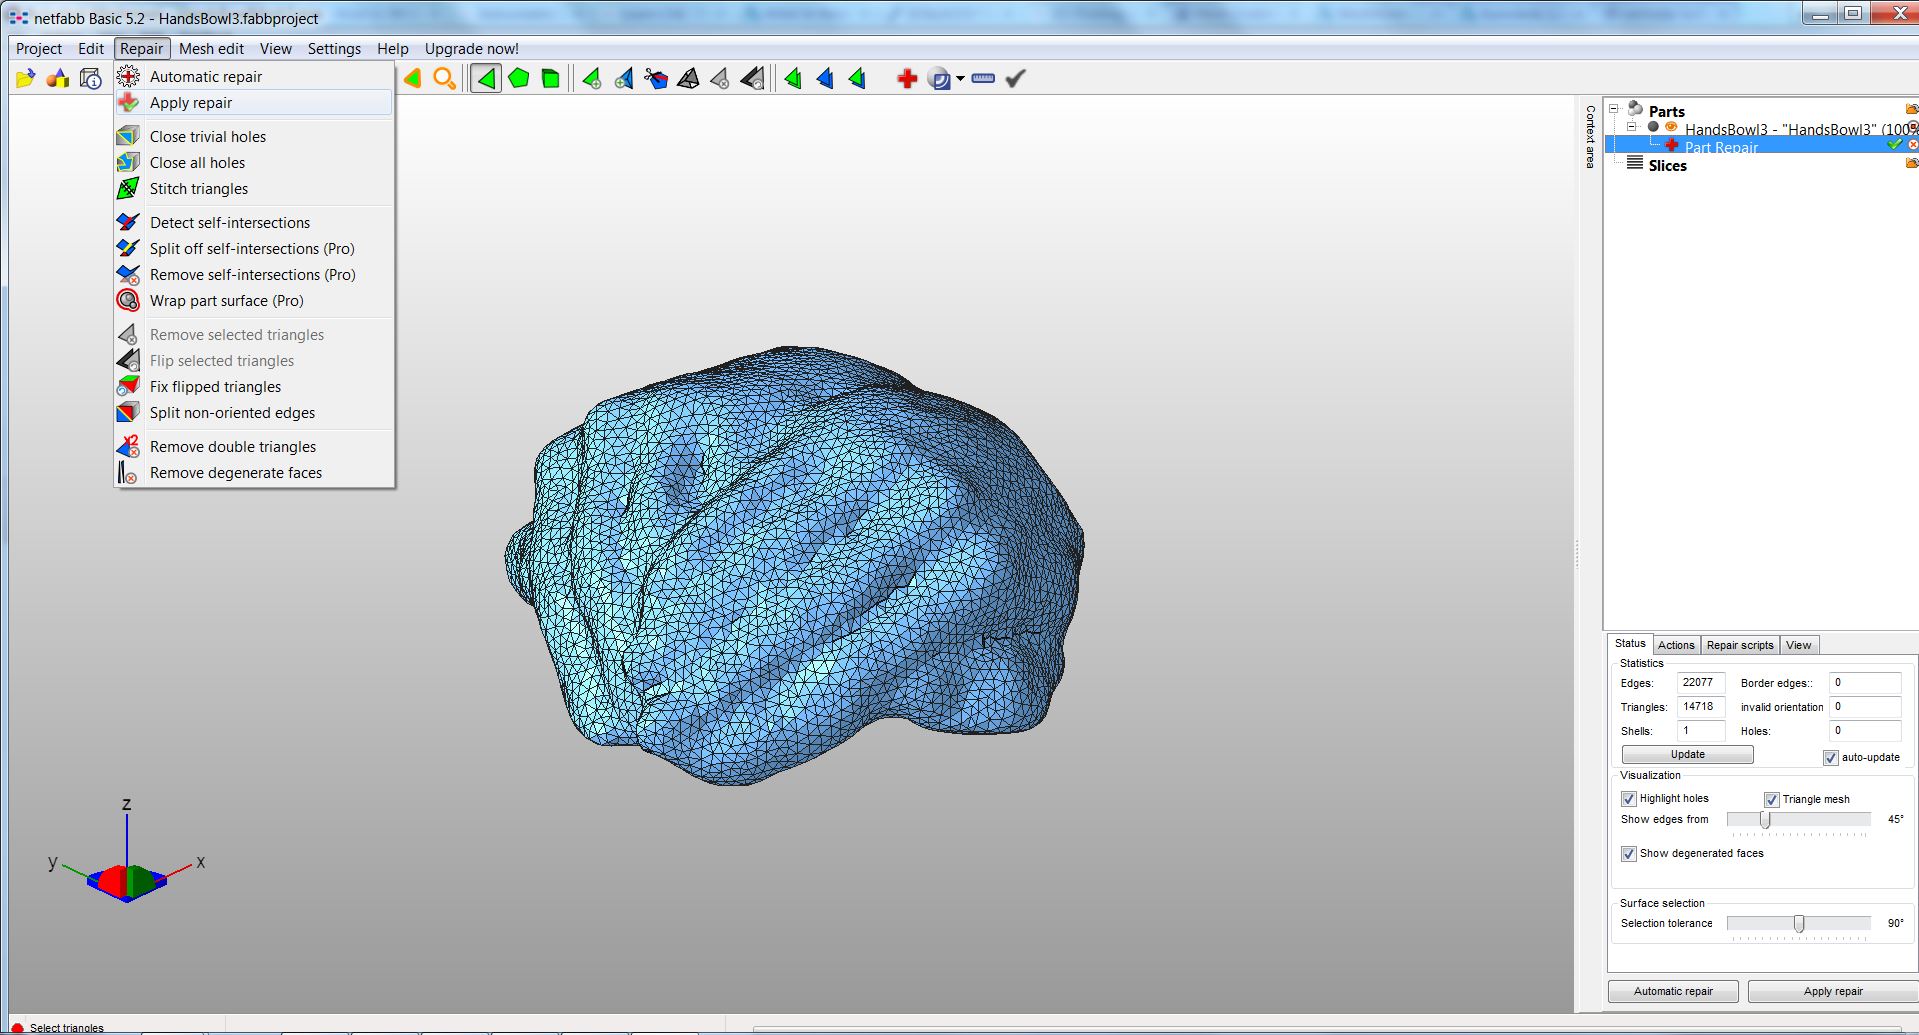Screen dimensions: 1919x1035
Task: Open the part information toolbar icon
Action: [90, 78]
